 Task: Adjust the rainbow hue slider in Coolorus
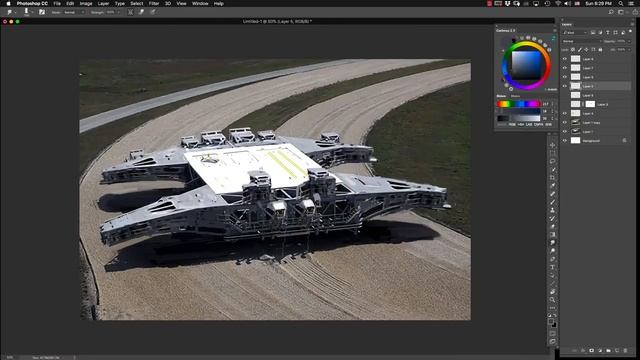[x=518, y=104]
